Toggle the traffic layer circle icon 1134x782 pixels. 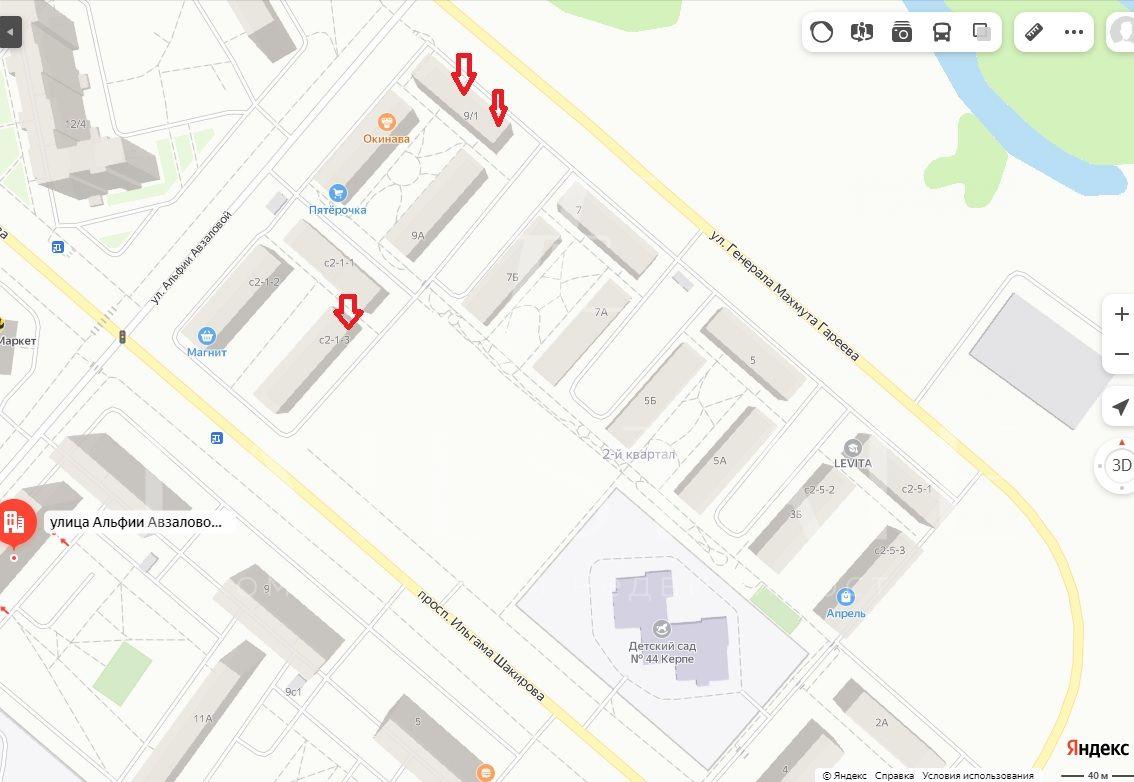click(822, 32)
